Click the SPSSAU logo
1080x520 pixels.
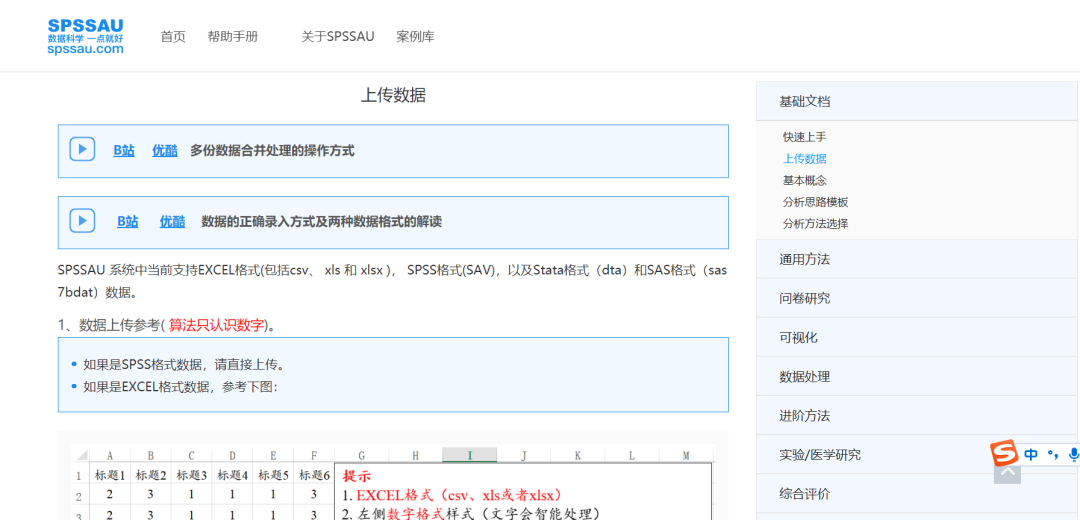(85, 37)
